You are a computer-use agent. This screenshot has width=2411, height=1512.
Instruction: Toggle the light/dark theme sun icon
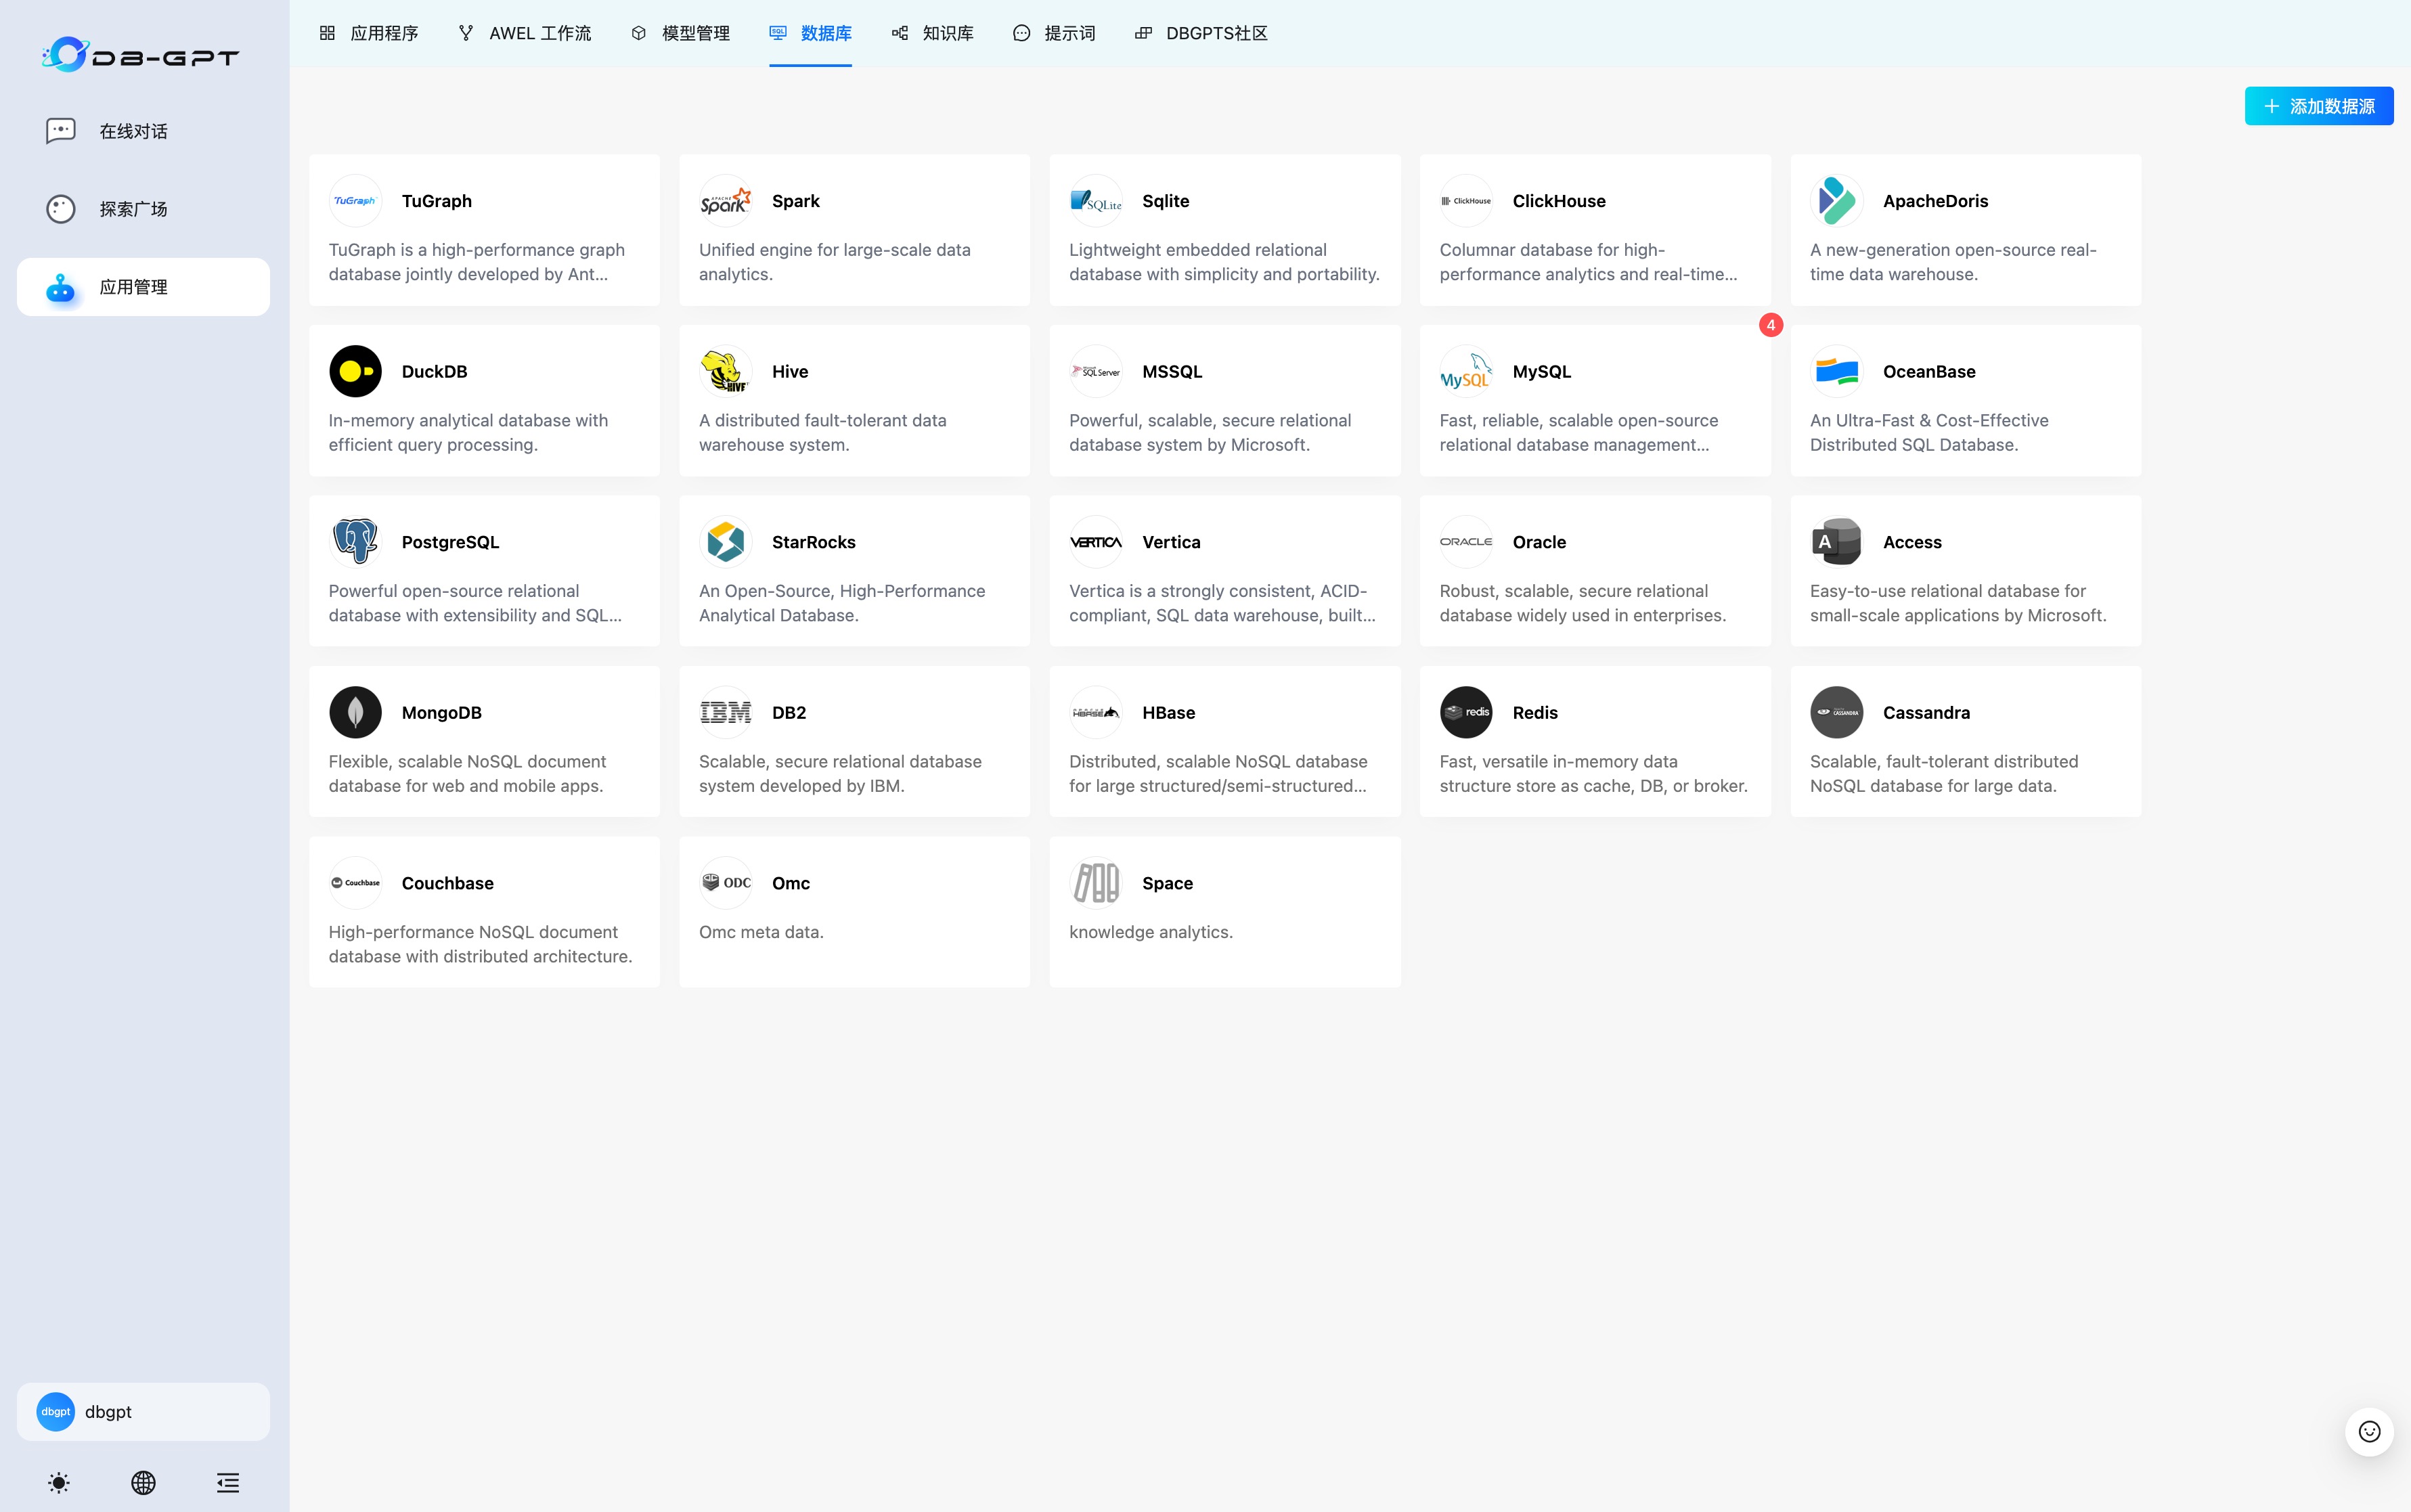[x=59, y=1482]
